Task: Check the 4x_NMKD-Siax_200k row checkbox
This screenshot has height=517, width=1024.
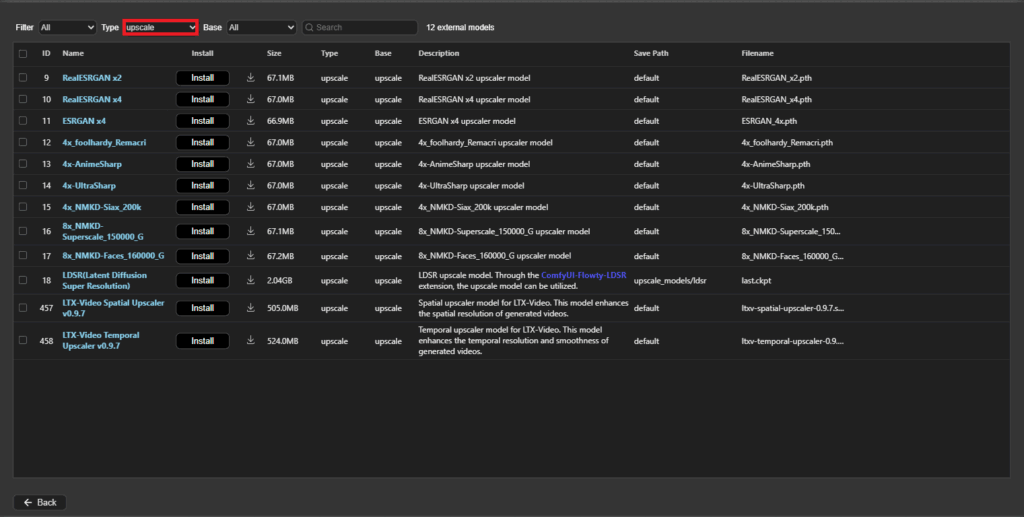Action: coord(23,207)
